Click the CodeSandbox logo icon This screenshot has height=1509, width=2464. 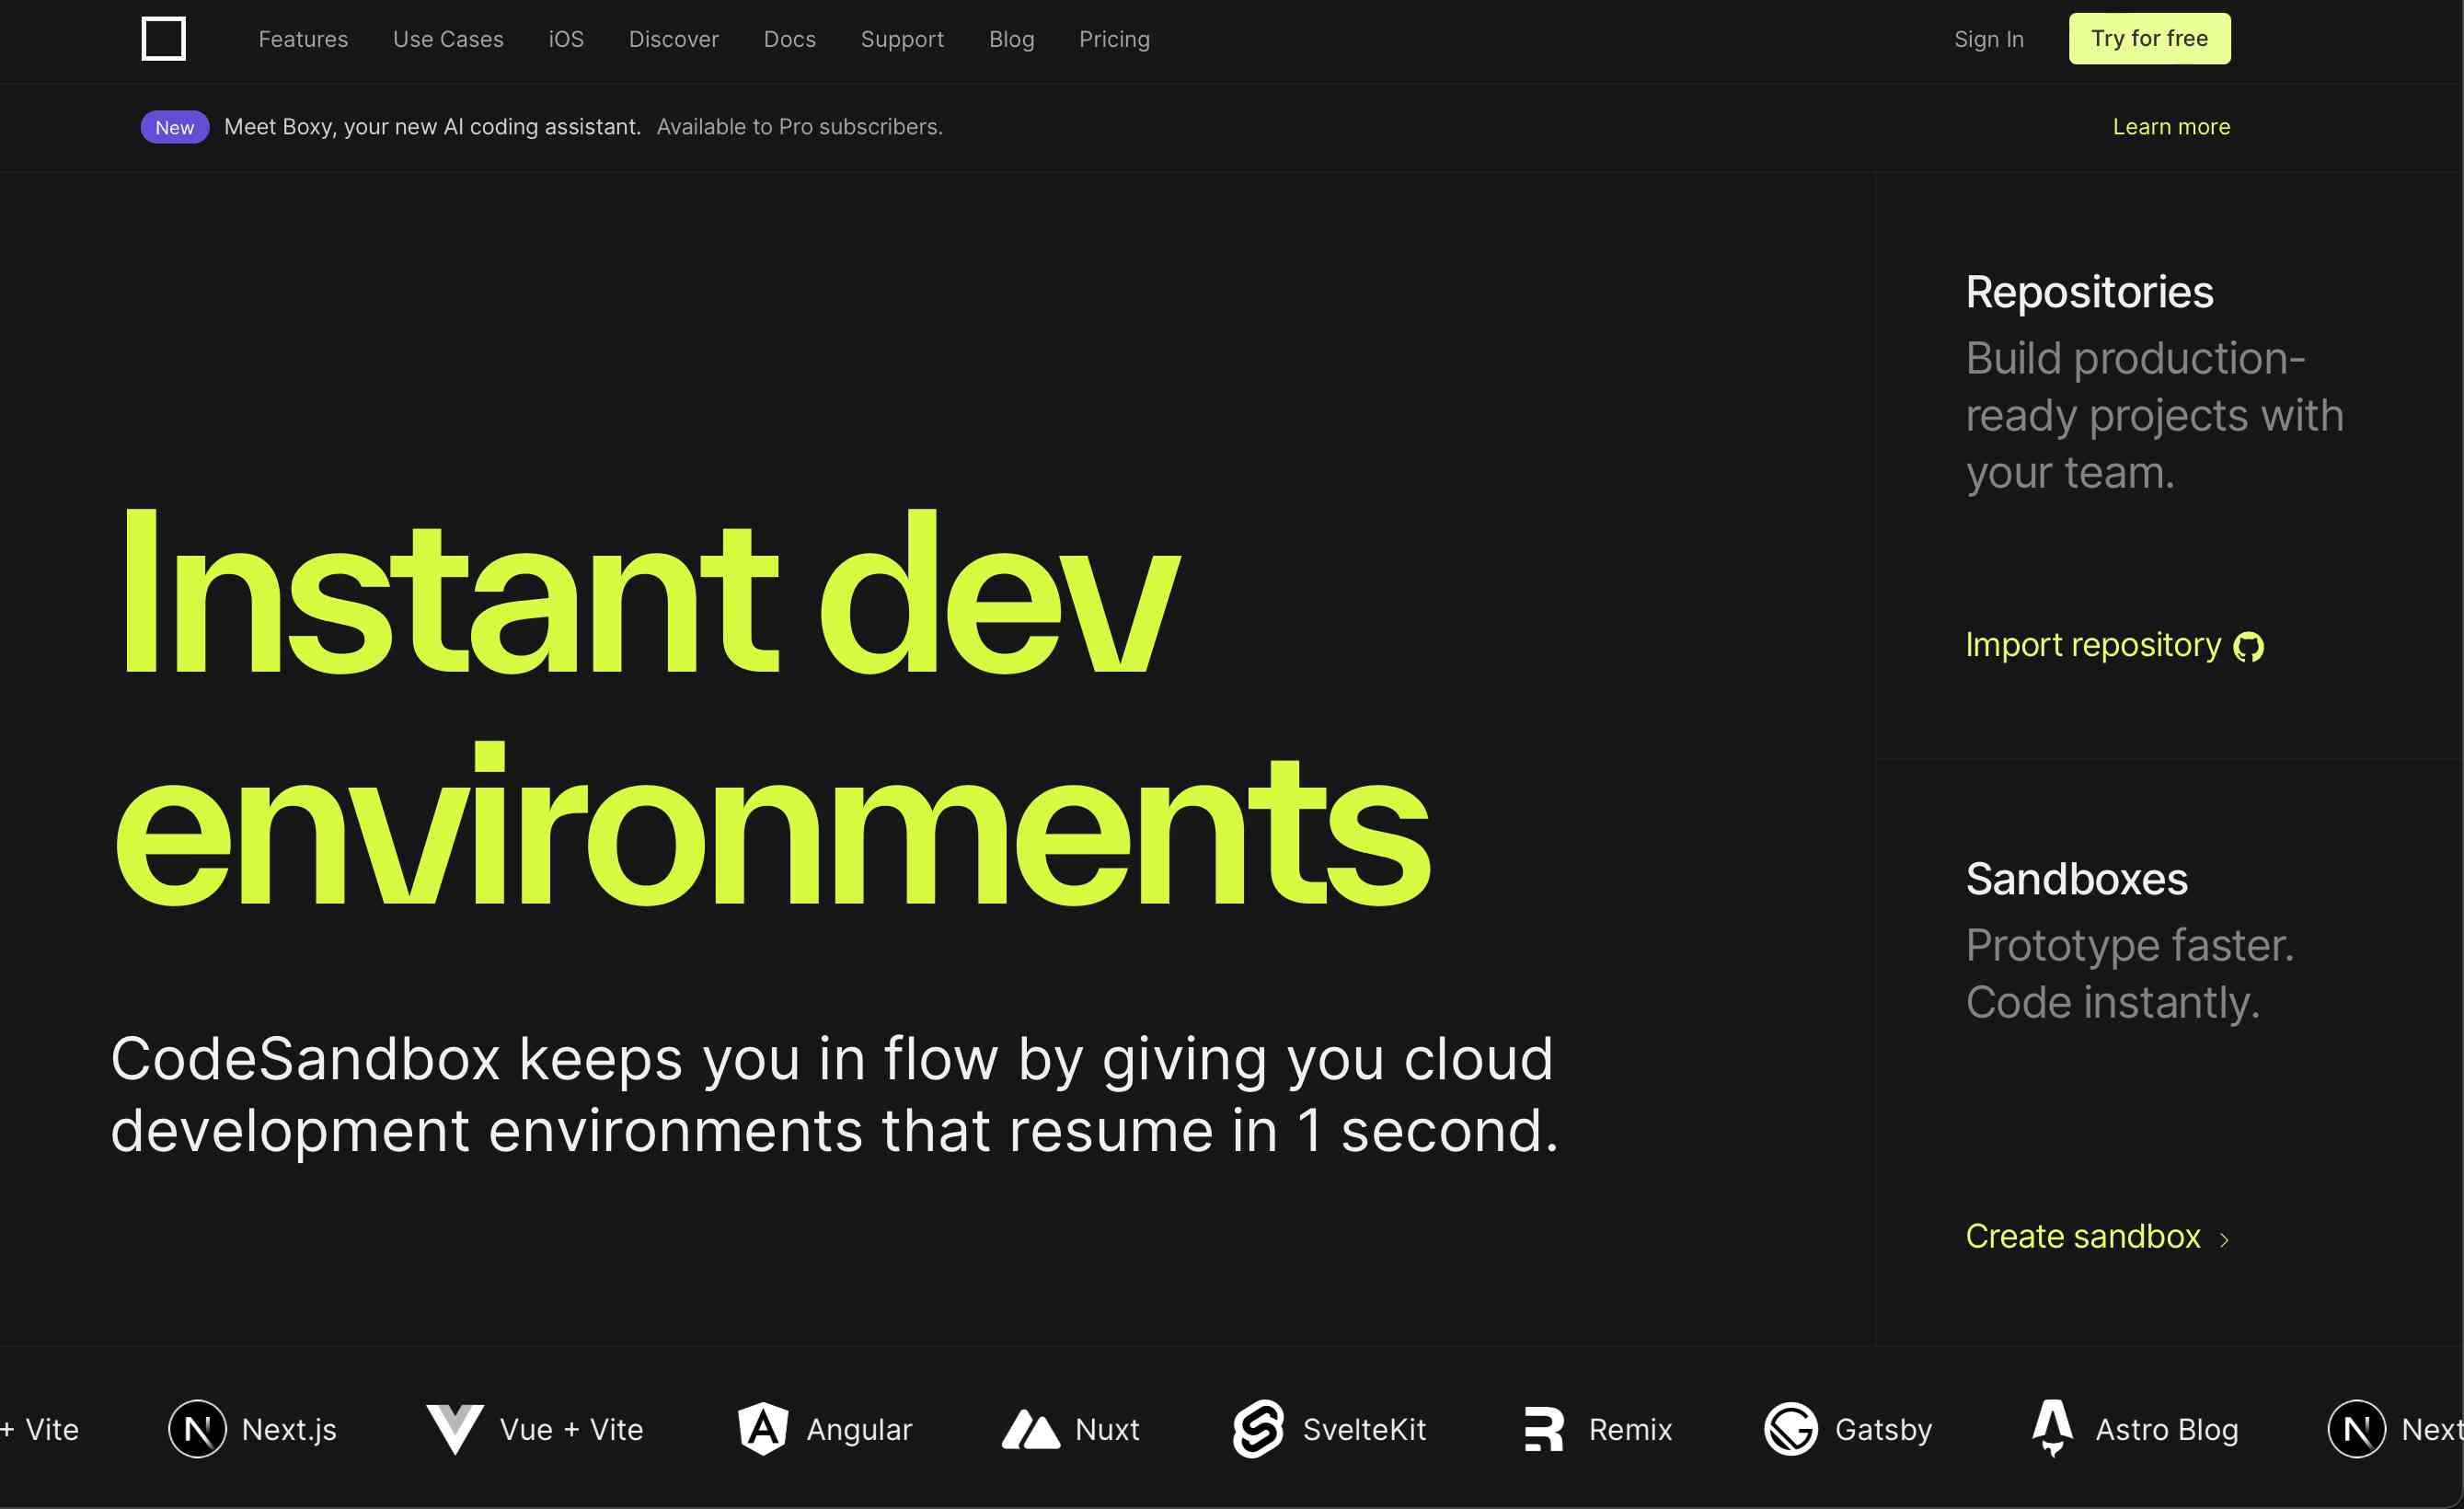[164, 39]
